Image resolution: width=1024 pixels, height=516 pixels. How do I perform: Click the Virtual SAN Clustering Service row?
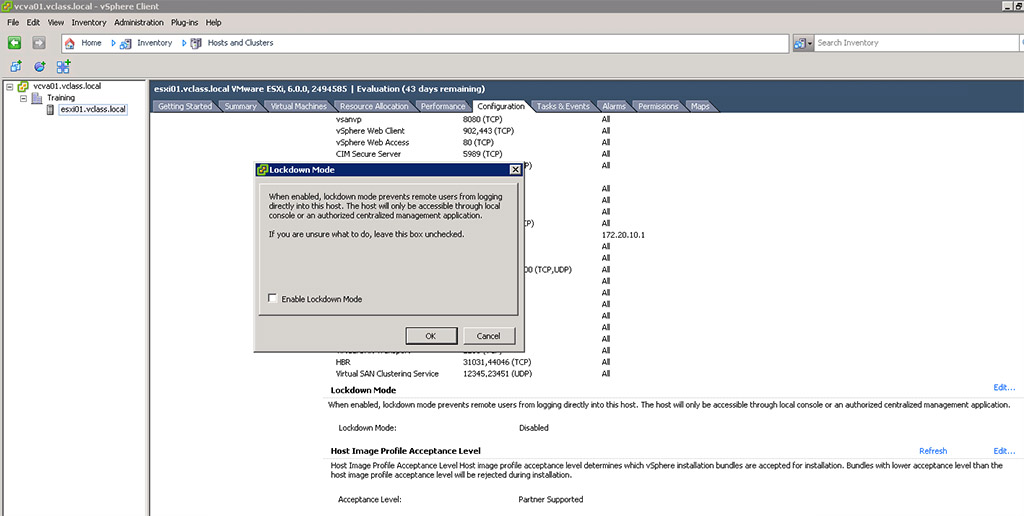tap(473, 374)
